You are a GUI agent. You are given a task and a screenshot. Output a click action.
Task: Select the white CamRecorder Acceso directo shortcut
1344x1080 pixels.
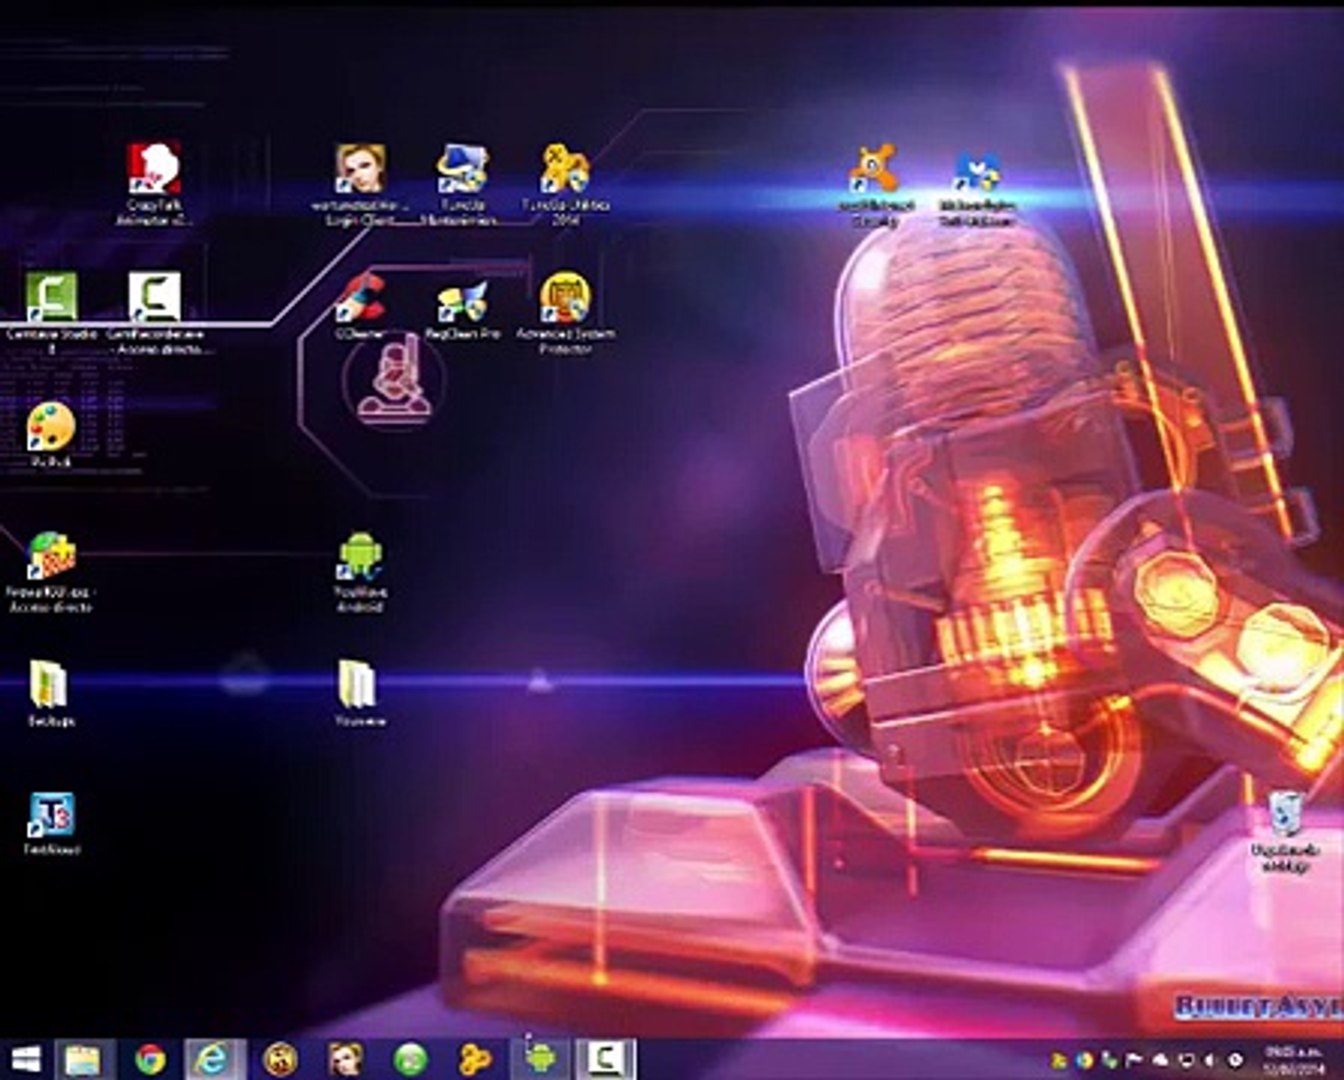point(155,313)
